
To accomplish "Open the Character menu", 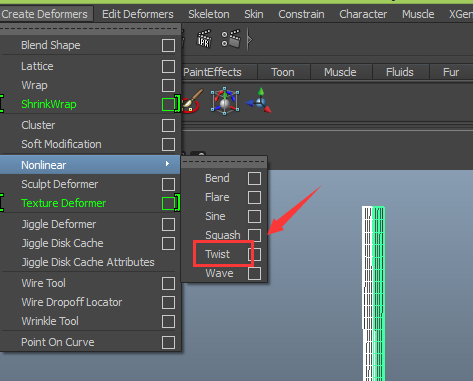I will pyautogui.click(x=363, y=14).
